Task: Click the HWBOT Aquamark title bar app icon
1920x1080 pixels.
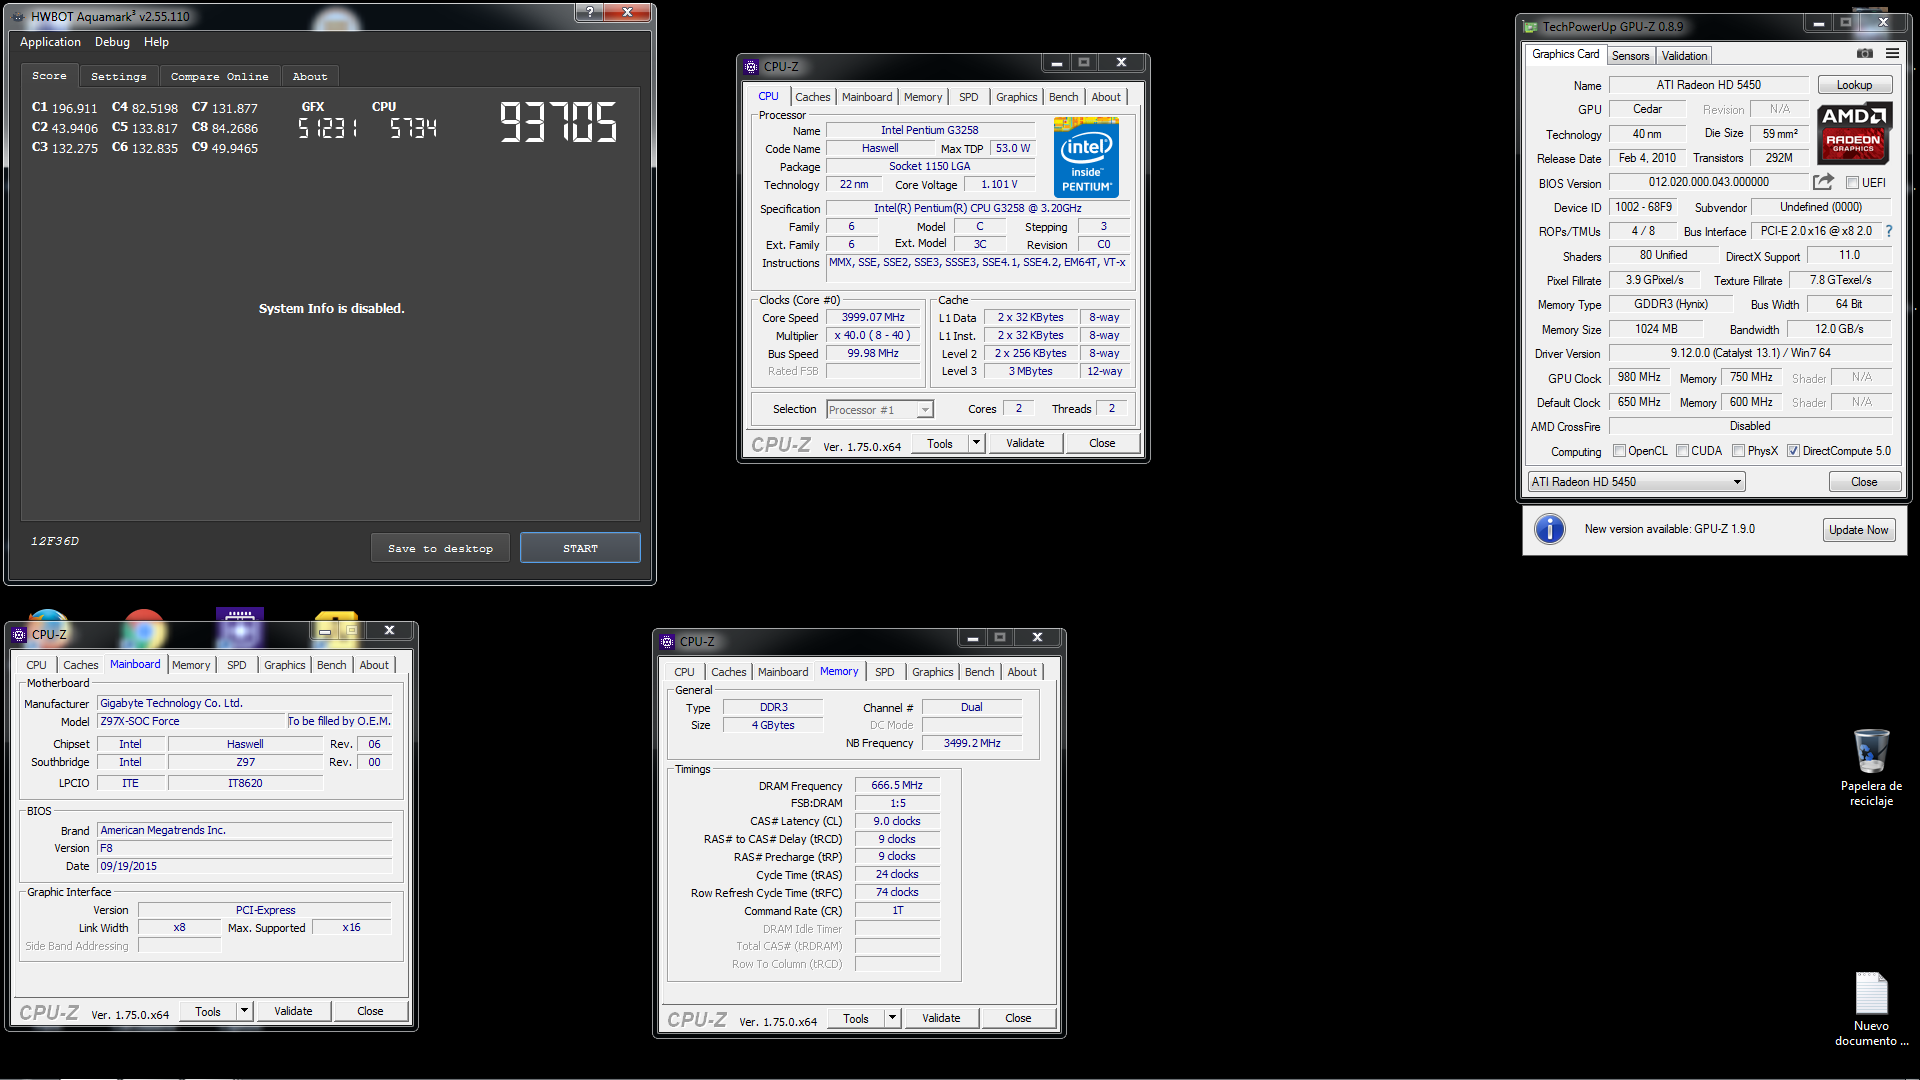Action: [19, 17]
